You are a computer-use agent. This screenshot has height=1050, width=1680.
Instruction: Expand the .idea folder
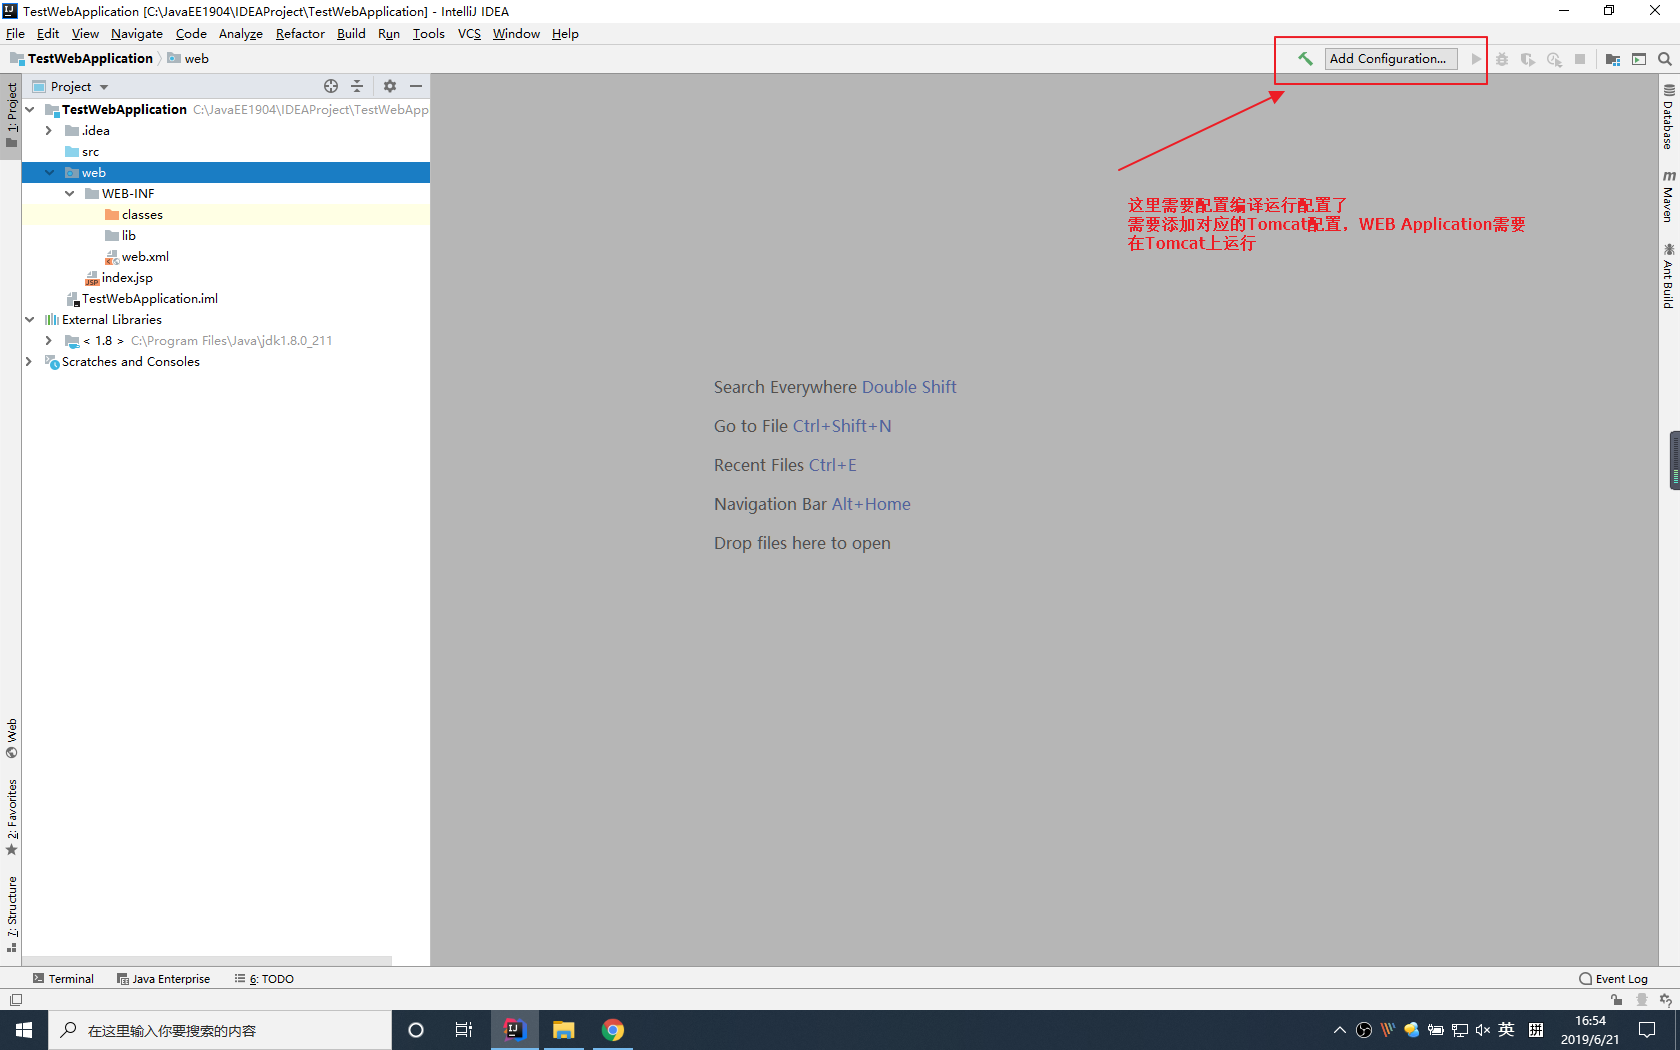click(49, 131)
